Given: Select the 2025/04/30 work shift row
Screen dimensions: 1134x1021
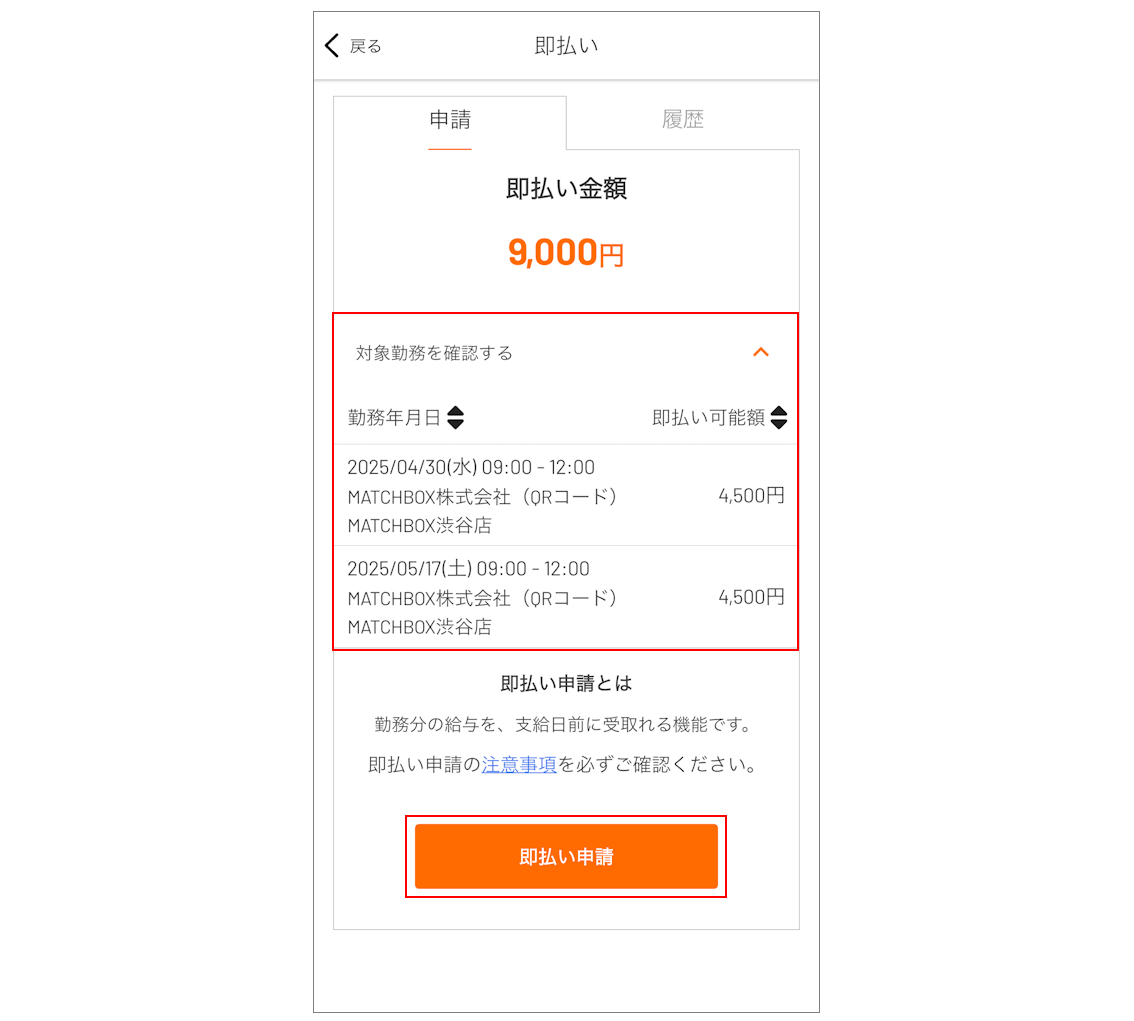Looking at the screenshot, I should [x=566, y=495].
